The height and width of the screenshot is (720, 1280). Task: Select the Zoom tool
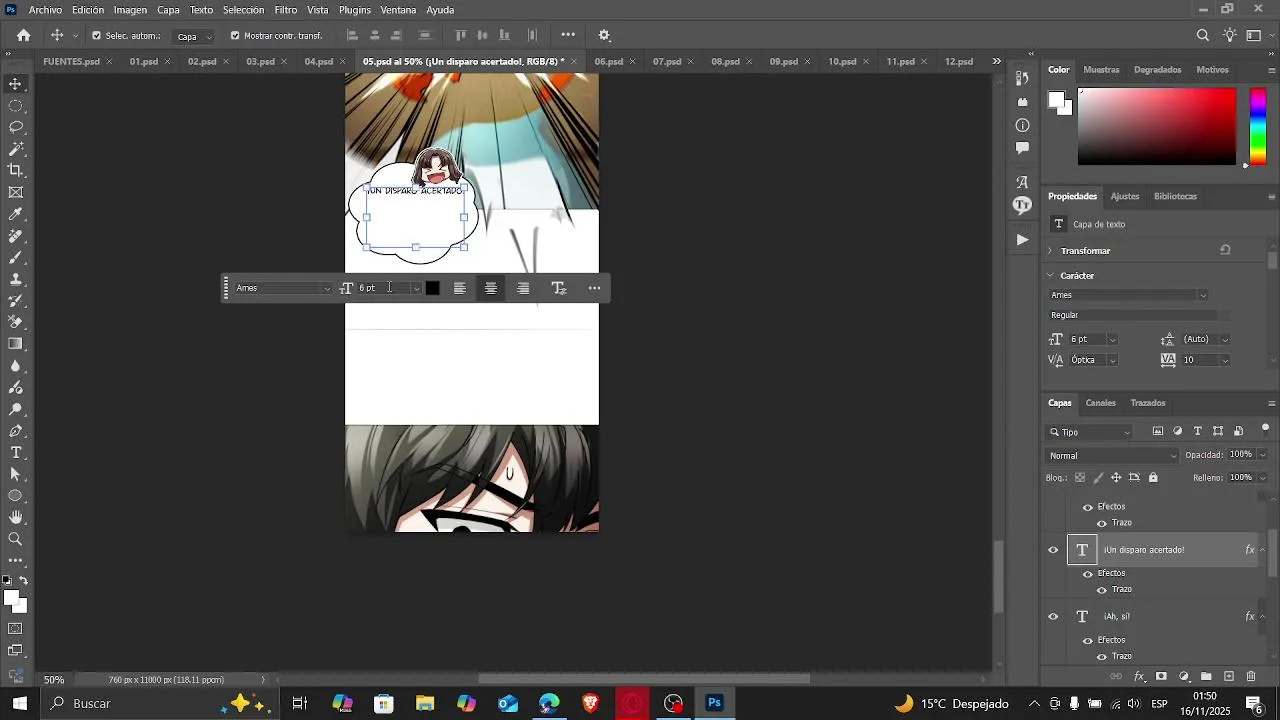tap(16, 539)
